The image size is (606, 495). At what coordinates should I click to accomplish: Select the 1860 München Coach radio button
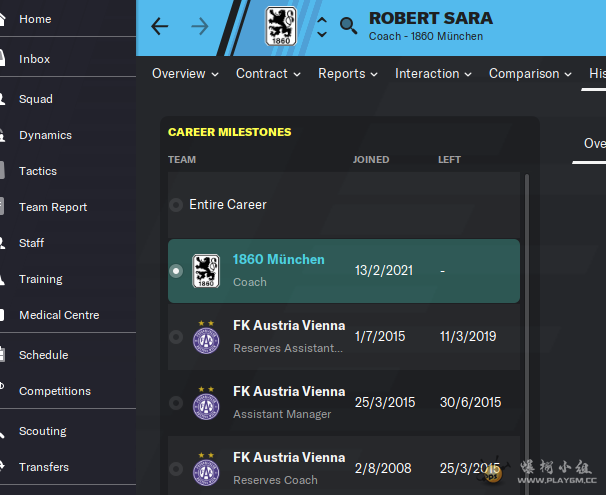click(x=176, y=271)
